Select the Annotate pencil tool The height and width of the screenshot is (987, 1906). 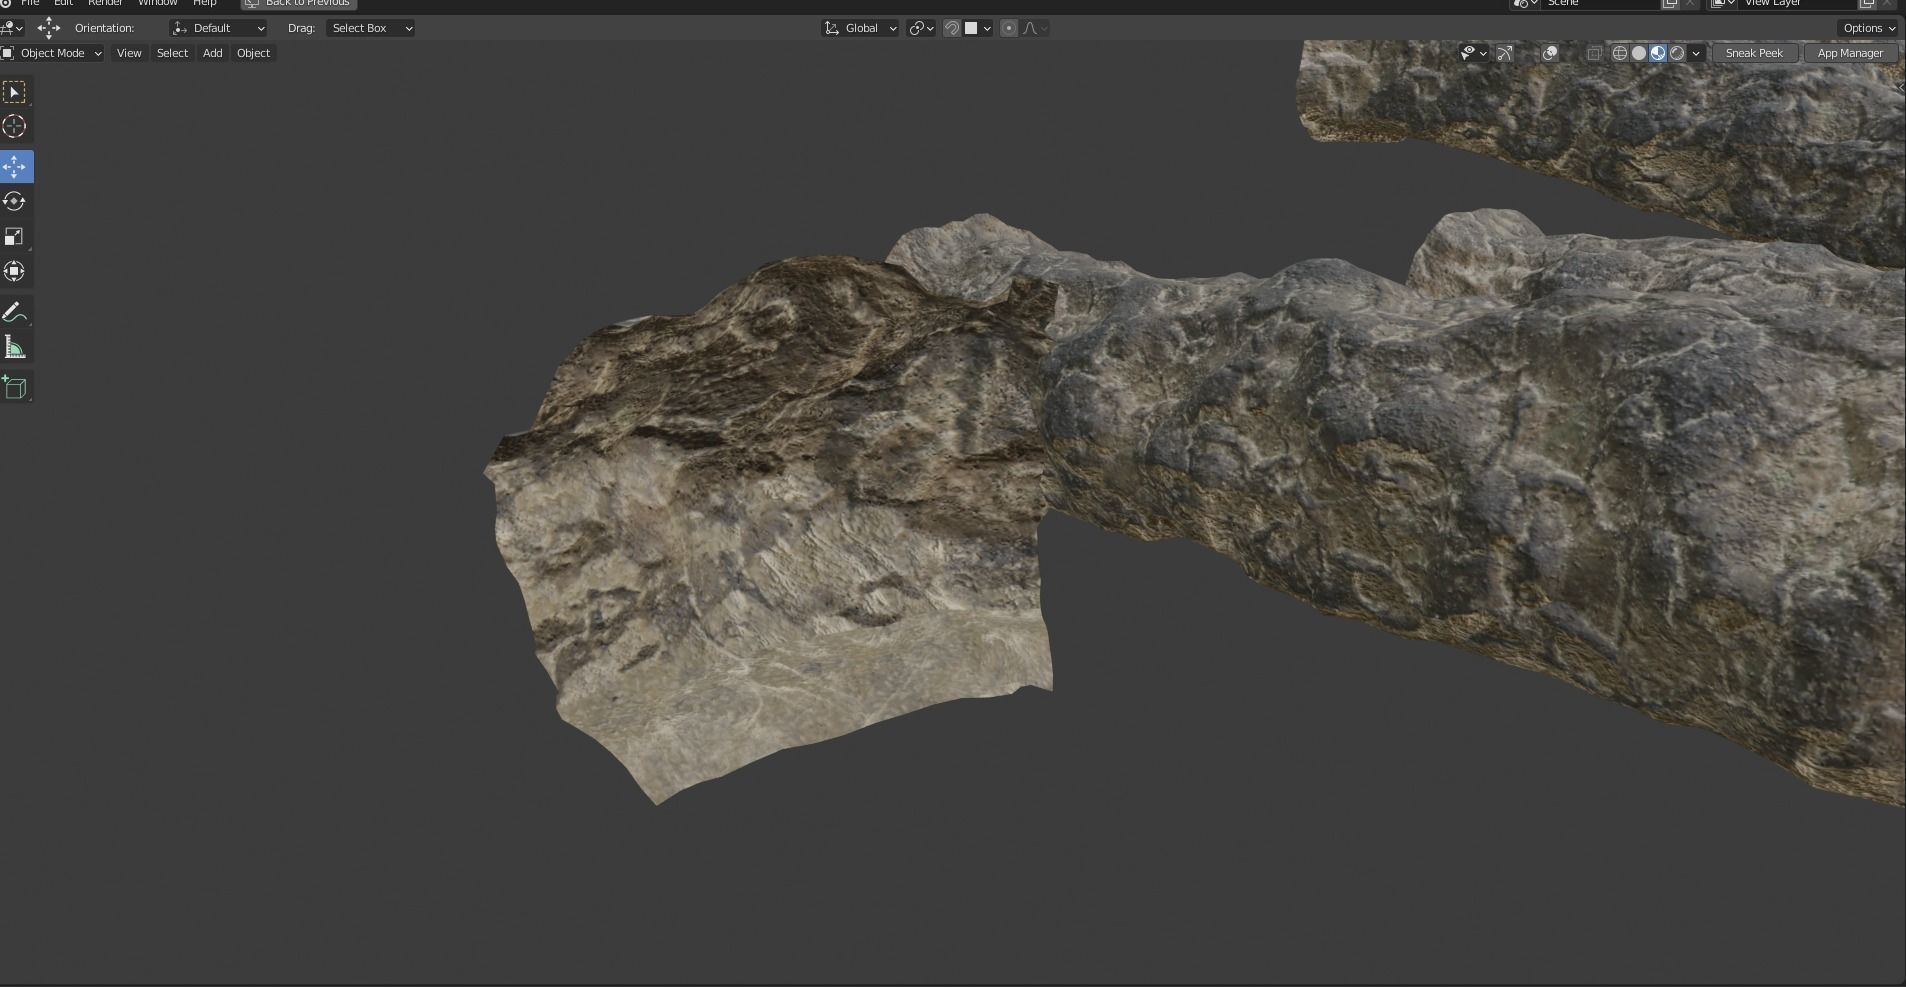15,313
